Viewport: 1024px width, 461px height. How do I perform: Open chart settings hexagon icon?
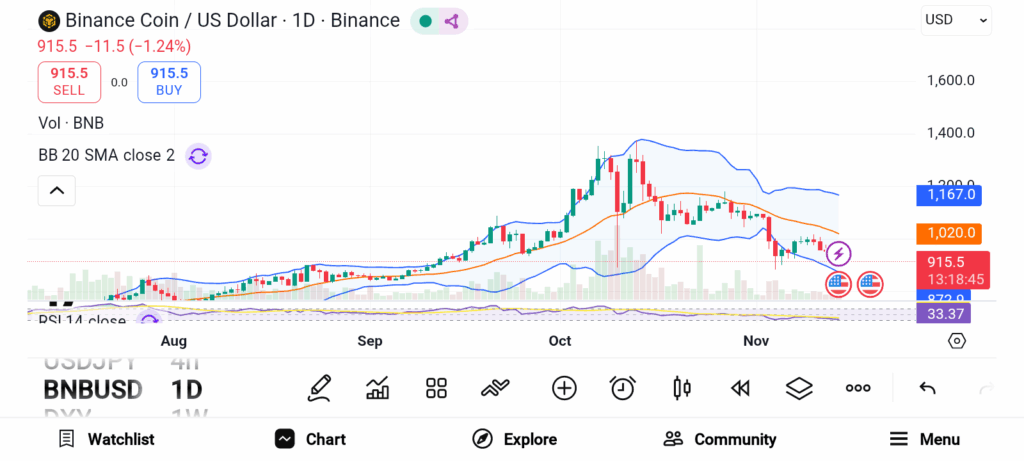tap(957, 341)
